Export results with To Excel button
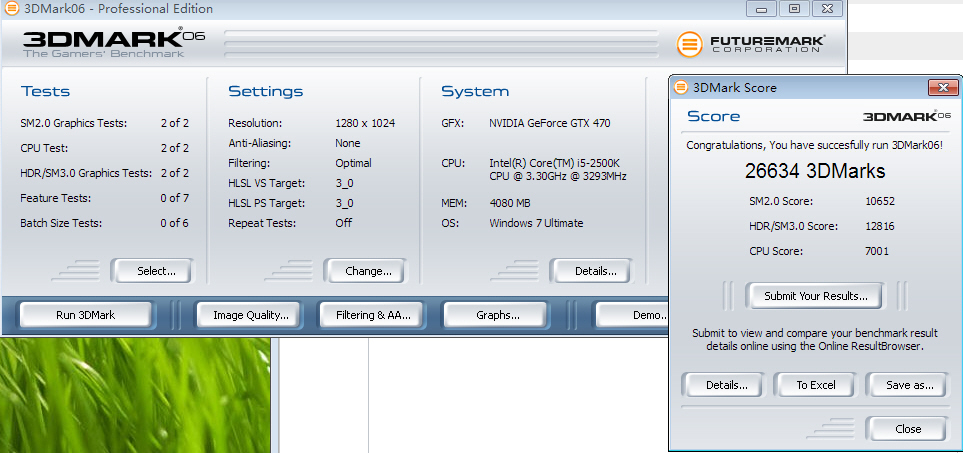This screenshot has width=963, height=453. click(814, 385)
